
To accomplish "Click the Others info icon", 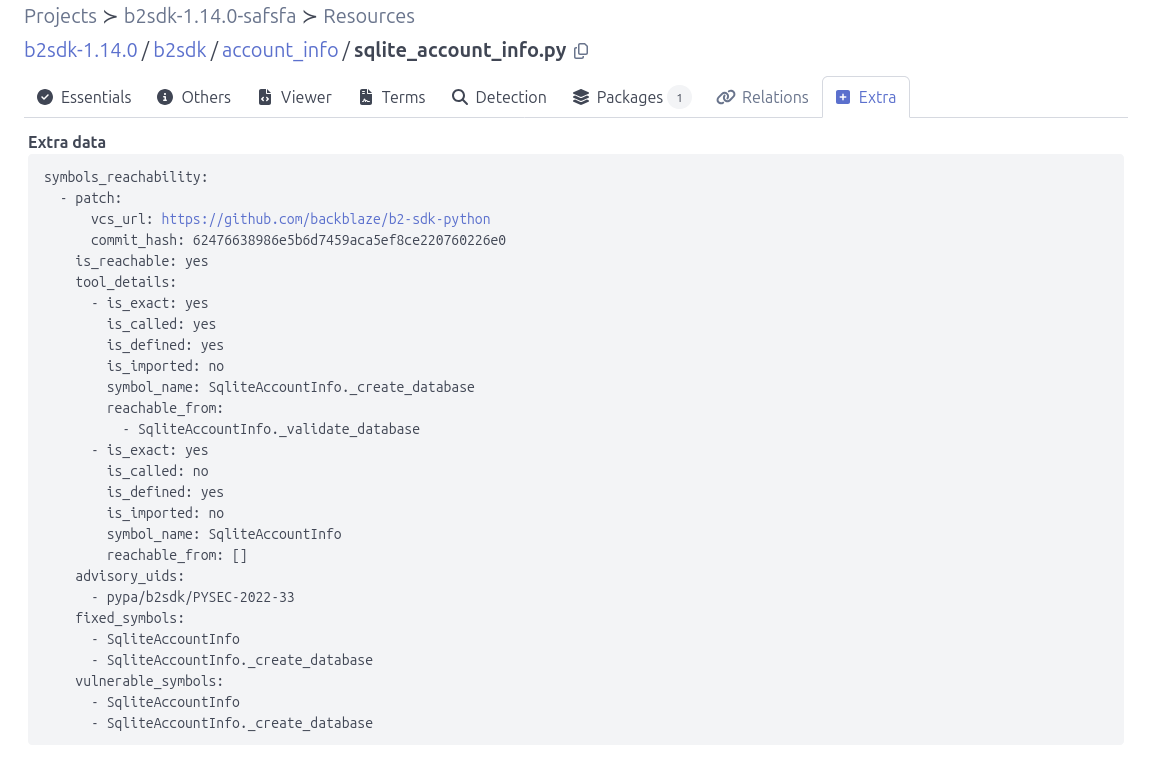I will coord(165,97).
